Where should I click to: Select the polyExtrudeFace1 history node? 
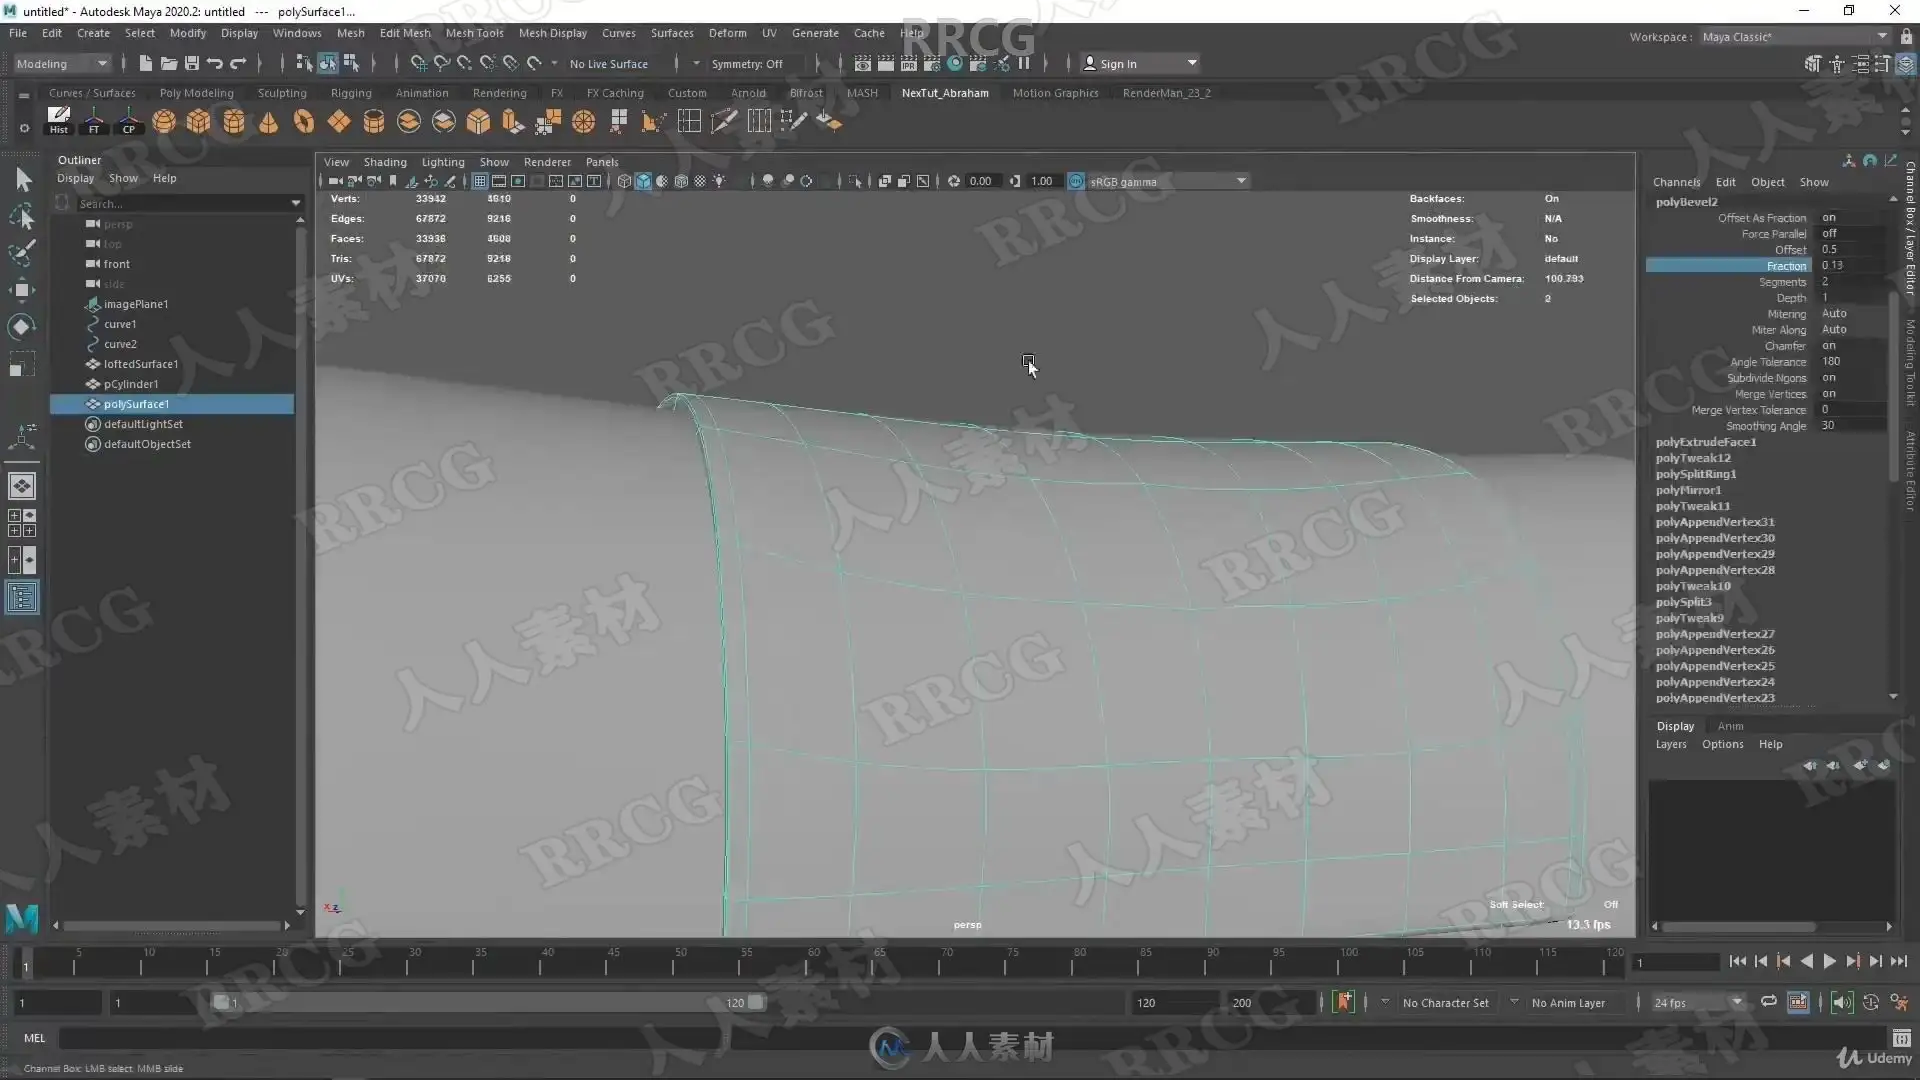point(1705,442)
